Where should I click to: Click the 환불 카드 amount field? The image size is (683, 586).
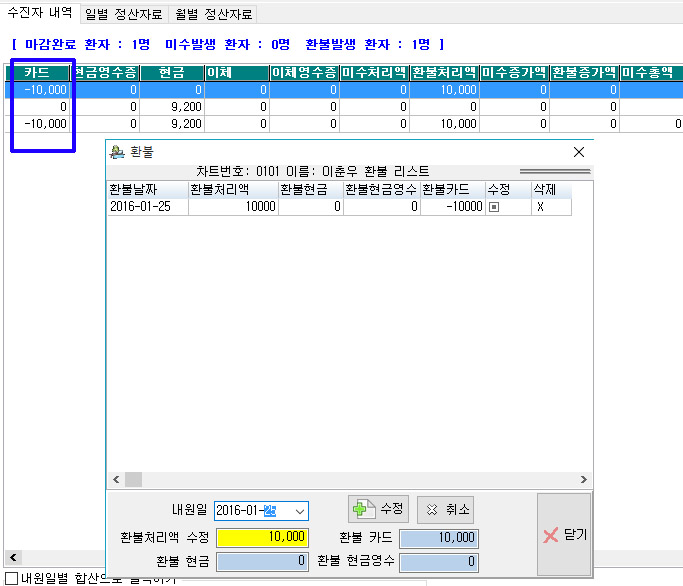click(438, 538)
